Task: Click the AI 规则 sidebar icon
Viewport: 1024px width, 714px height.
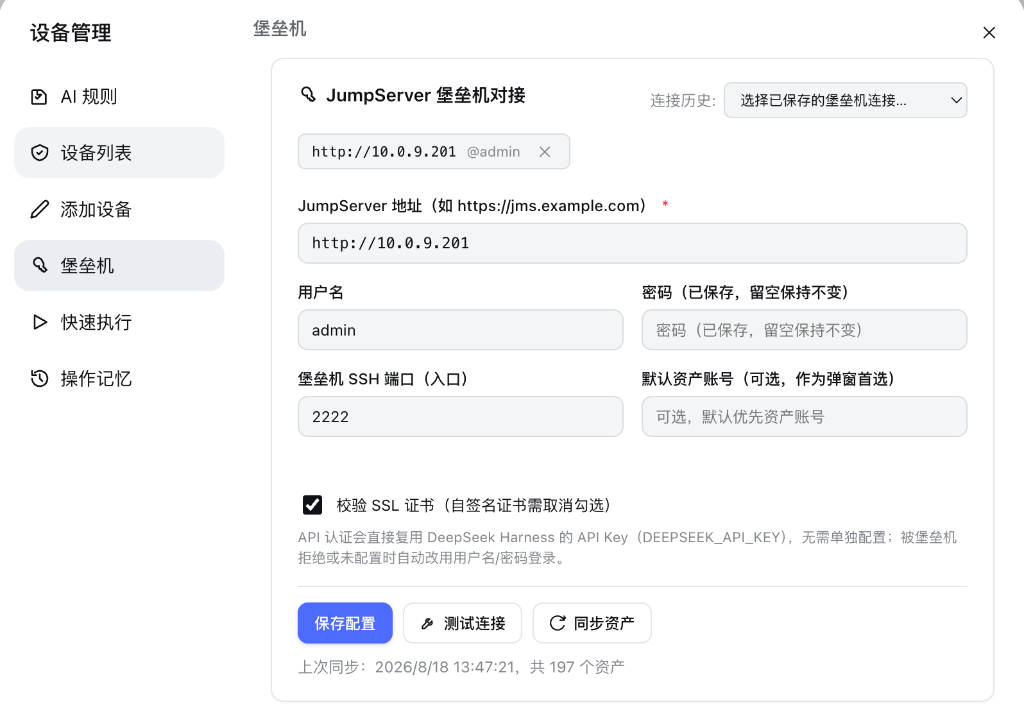Action: click(39, 97)
